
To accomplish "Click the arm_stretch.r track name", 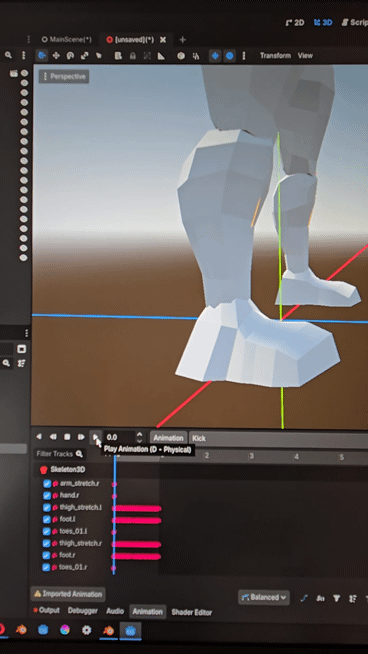I will click(x=79, y=484).
